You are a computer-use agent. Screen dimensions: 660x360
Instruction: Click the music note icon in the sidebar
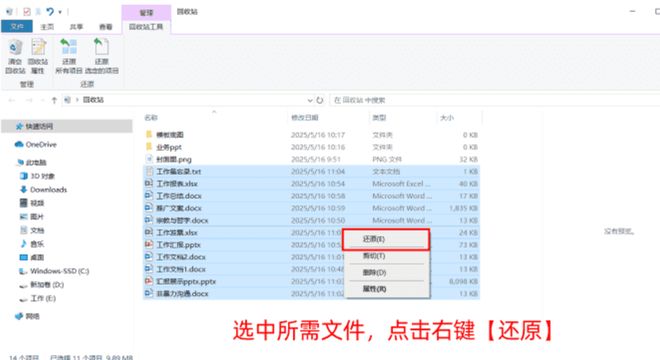coord(24,244)
